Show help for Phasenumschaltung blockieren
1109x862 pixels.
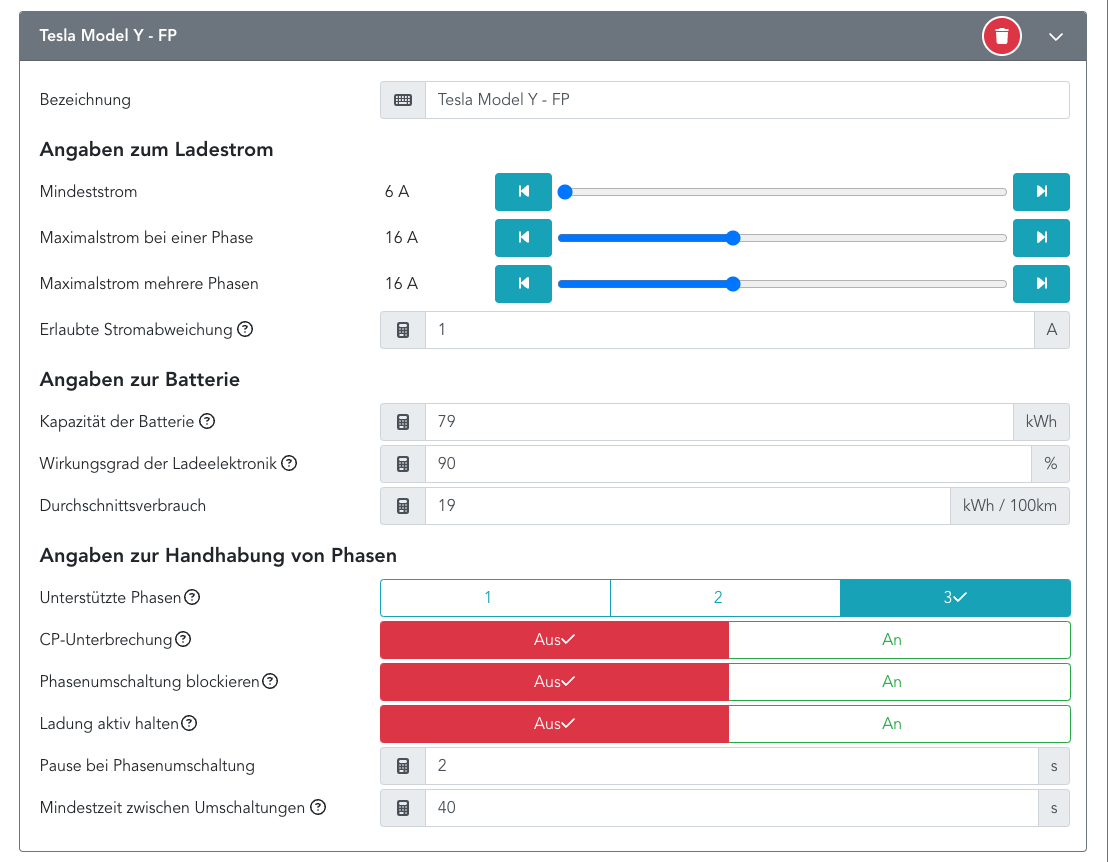click(x=270, y=681)
